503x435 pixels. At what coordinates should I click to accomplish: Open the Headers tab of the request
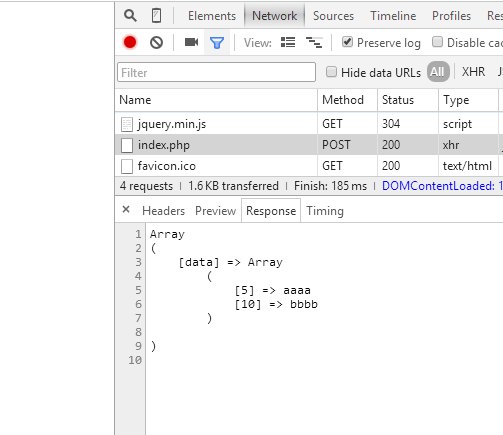click(163, 211)
